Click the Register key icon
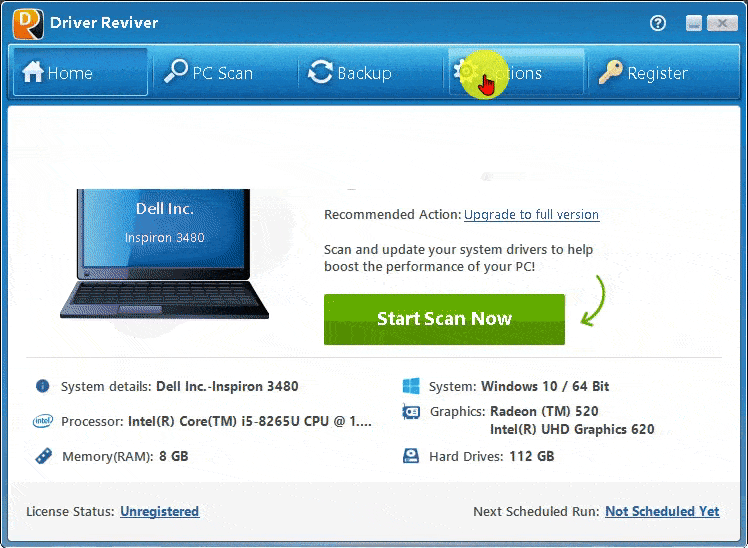 [610, 72]
